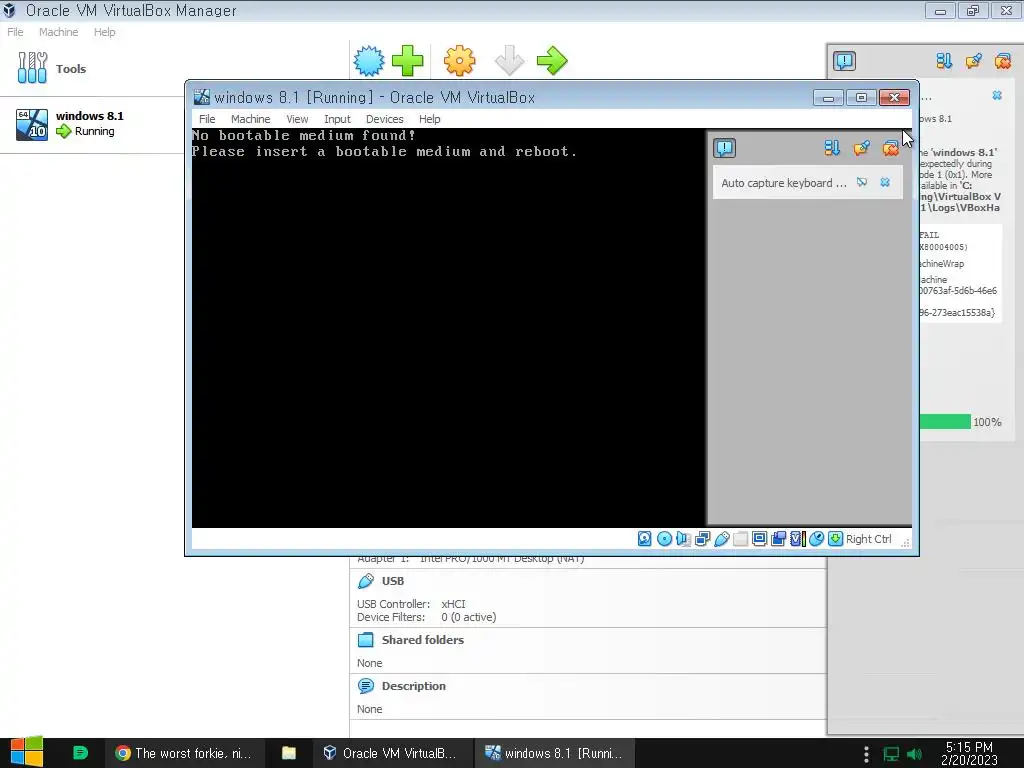Open File menu in VirtualBox Manager
The height and width of the screenshot is (768, 1024).
coord(15,32)
